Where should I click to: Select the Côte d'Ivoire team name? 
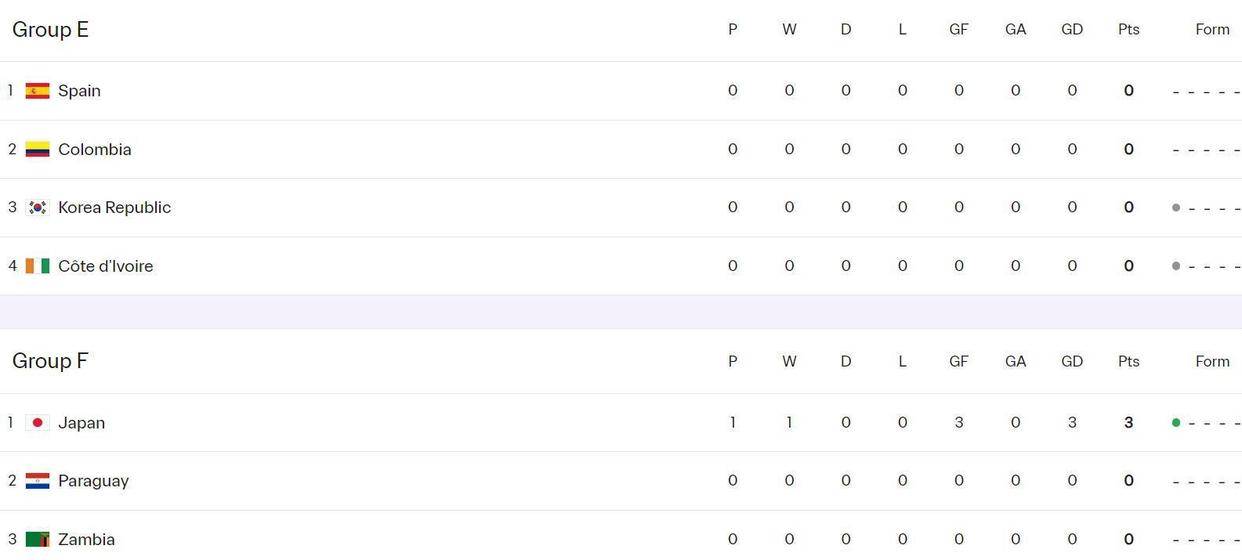pyautogui.click(x=105, y=266)
